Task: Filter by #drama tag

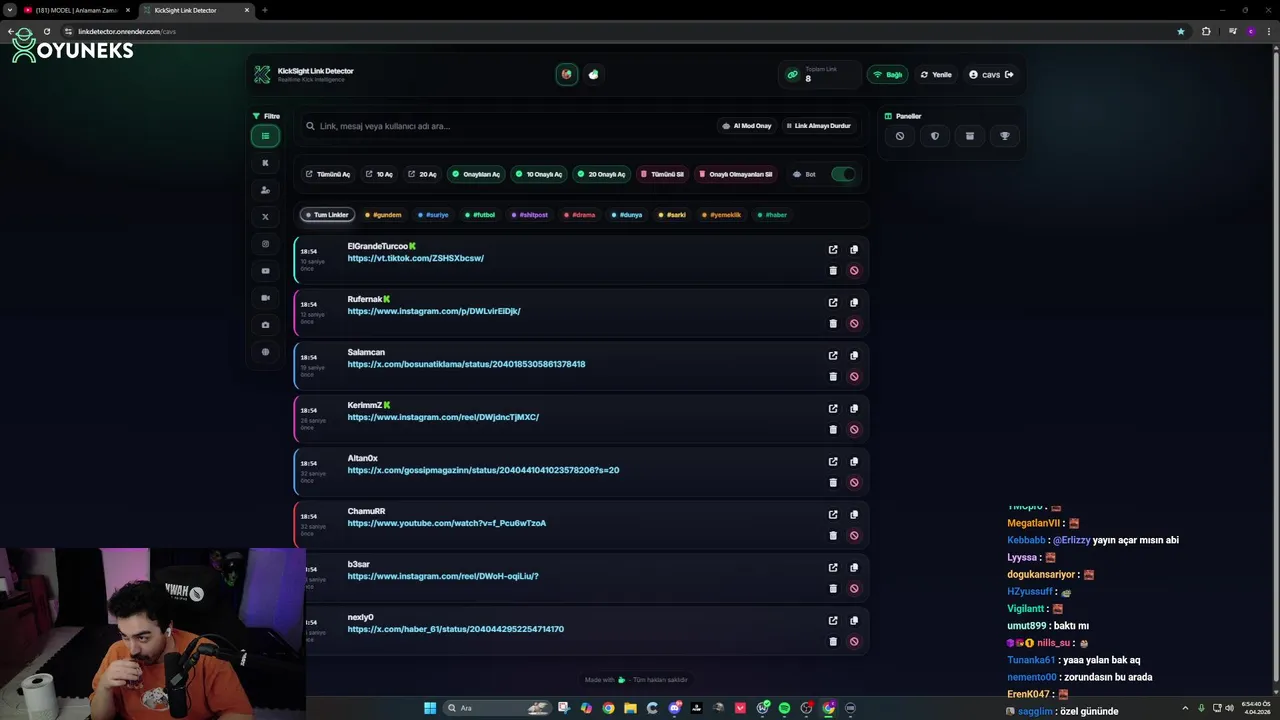Action: [580, 215]
